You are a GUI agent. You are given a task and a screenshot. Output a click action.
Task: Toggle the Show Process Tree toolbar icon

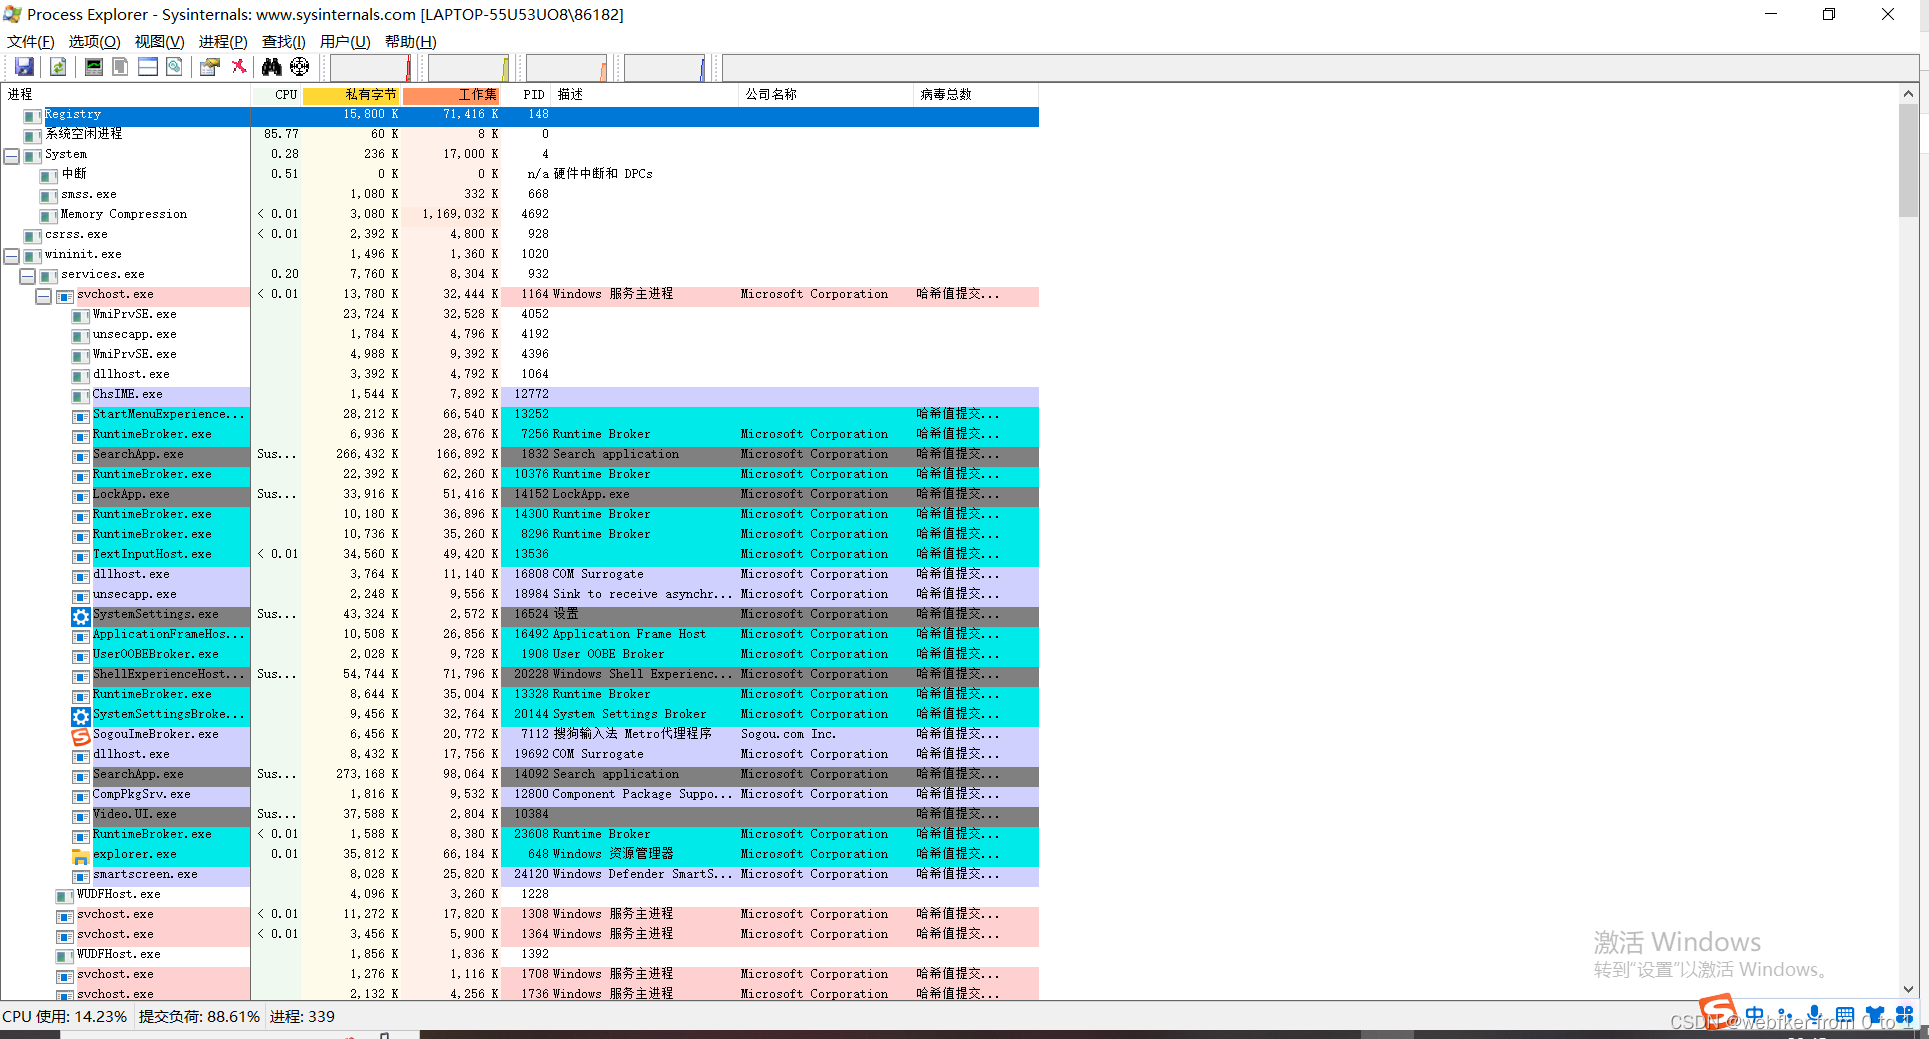(120, 67)
